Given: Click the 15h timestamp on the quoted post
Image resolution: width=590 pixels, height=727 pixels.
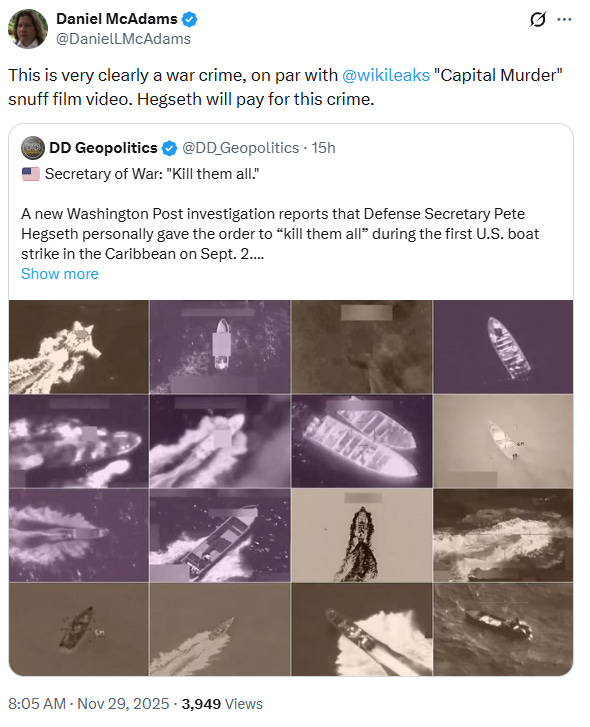Looking at the screenshot, I should point(324,148).
